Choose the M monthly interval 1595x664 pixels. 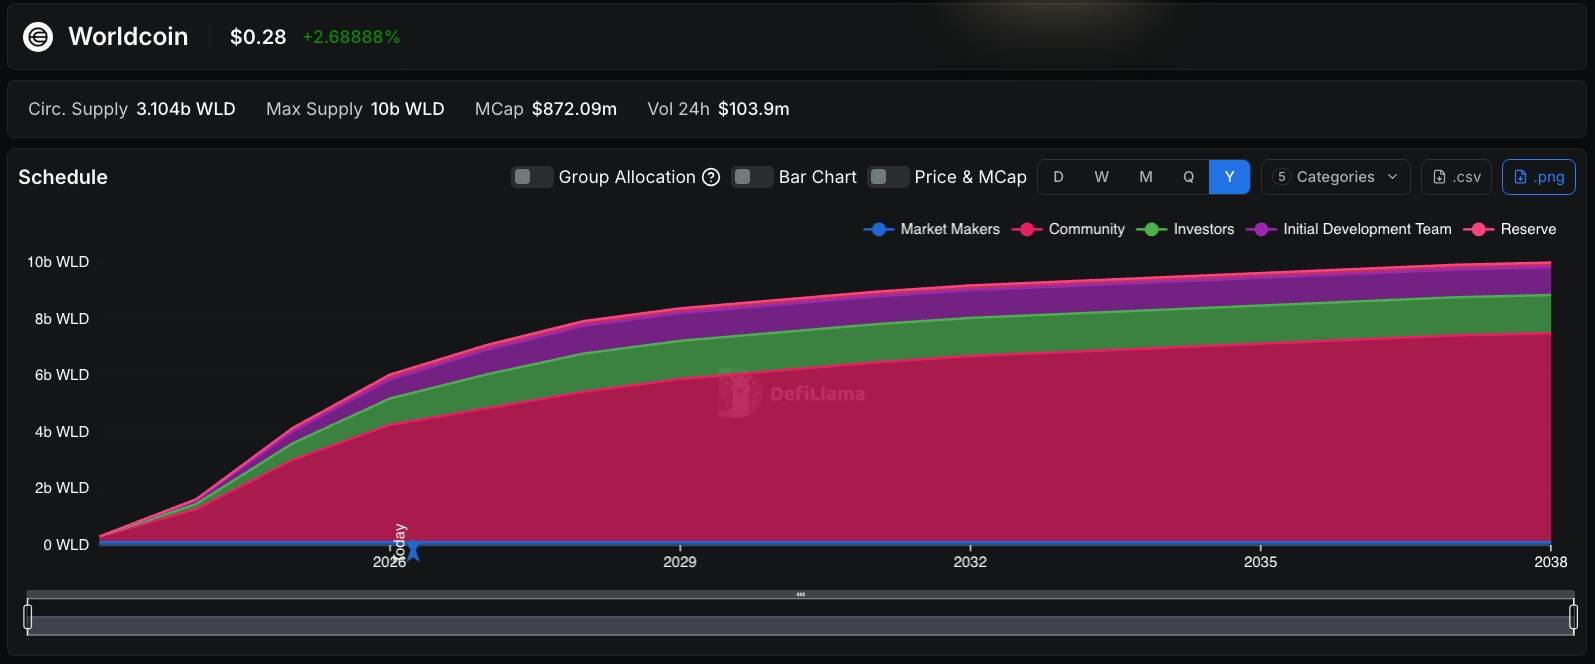[x=1145, y=177]
